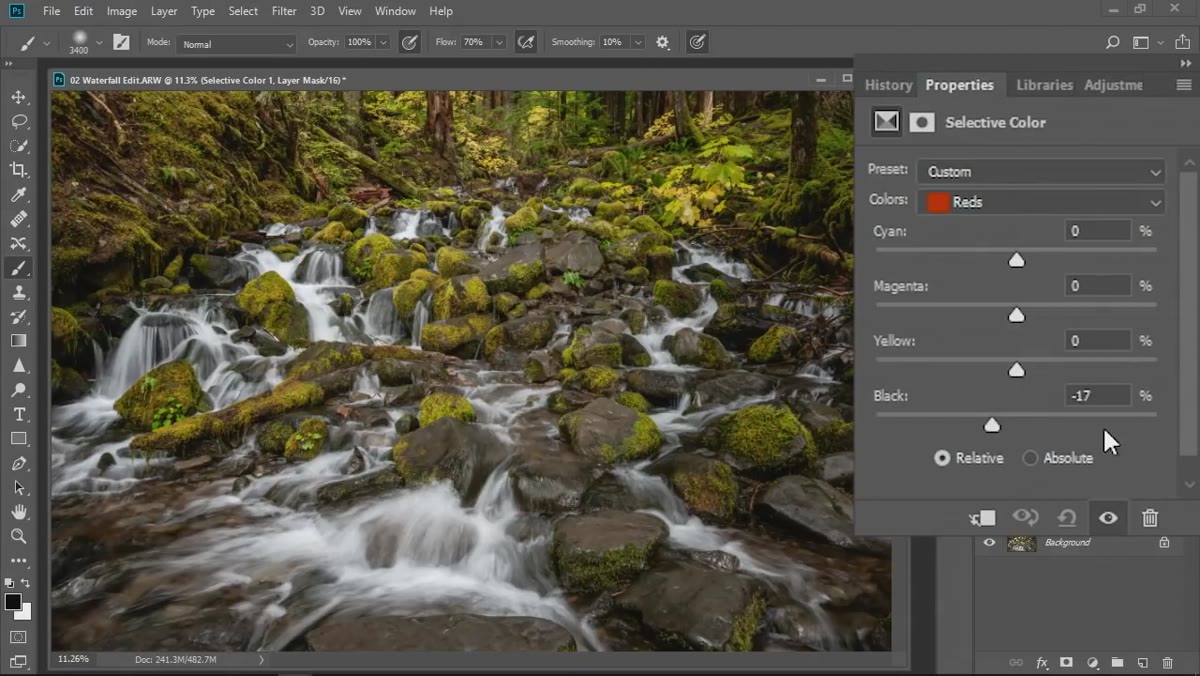Click the Black slider handle
This screenshot has height=676, width=1200.
tap(992, 425)
